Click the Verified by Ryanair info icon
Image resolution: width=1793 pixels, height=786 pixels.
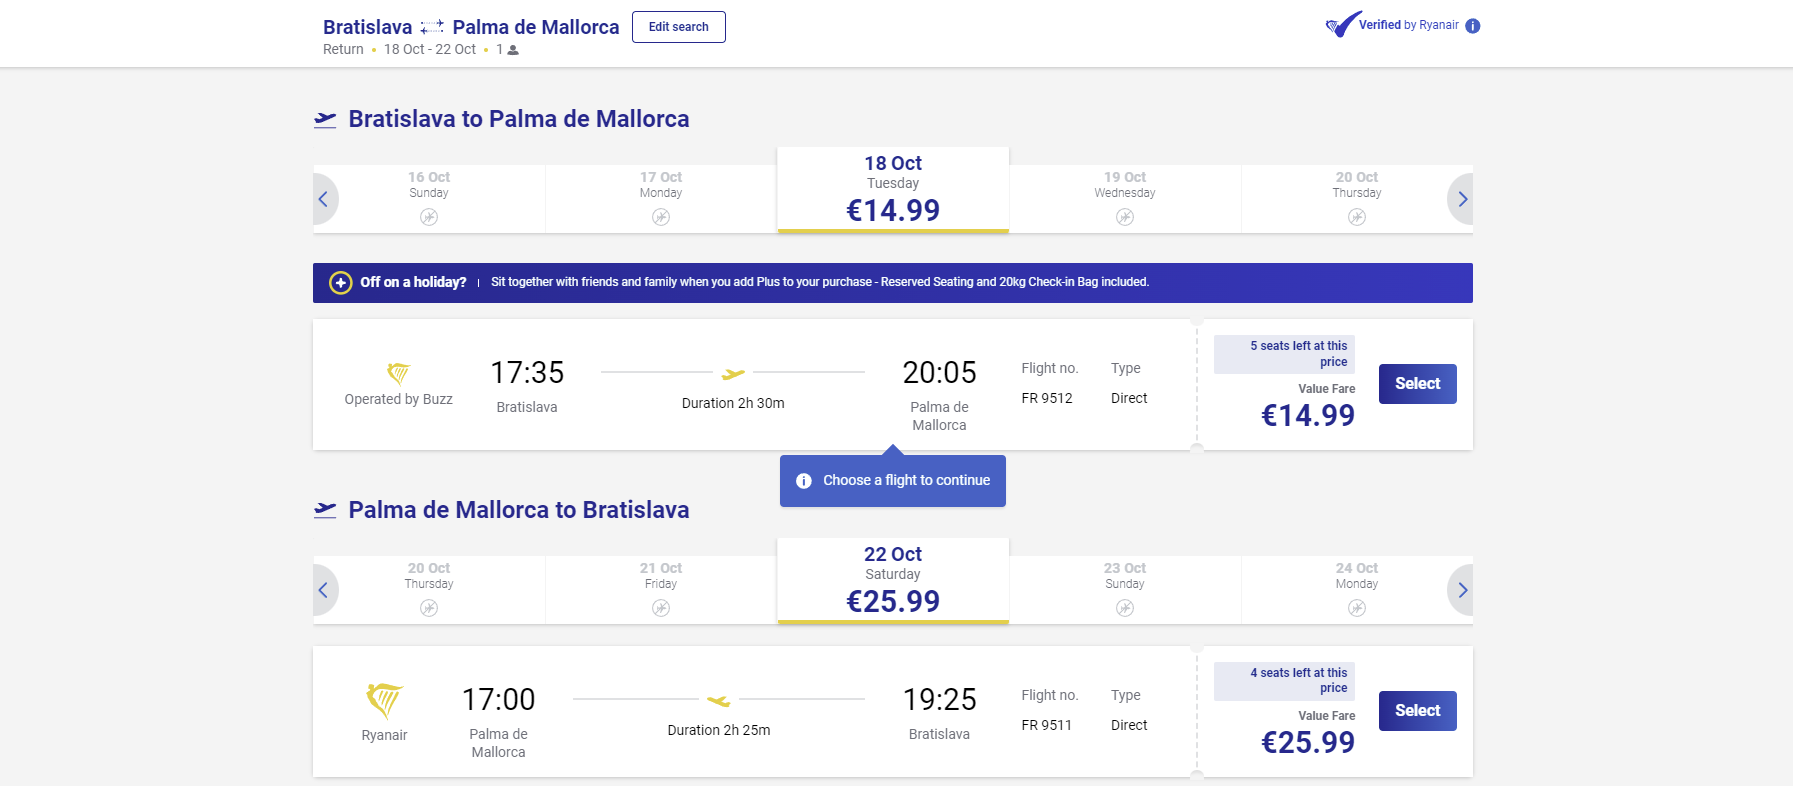tap(1473, 26)
